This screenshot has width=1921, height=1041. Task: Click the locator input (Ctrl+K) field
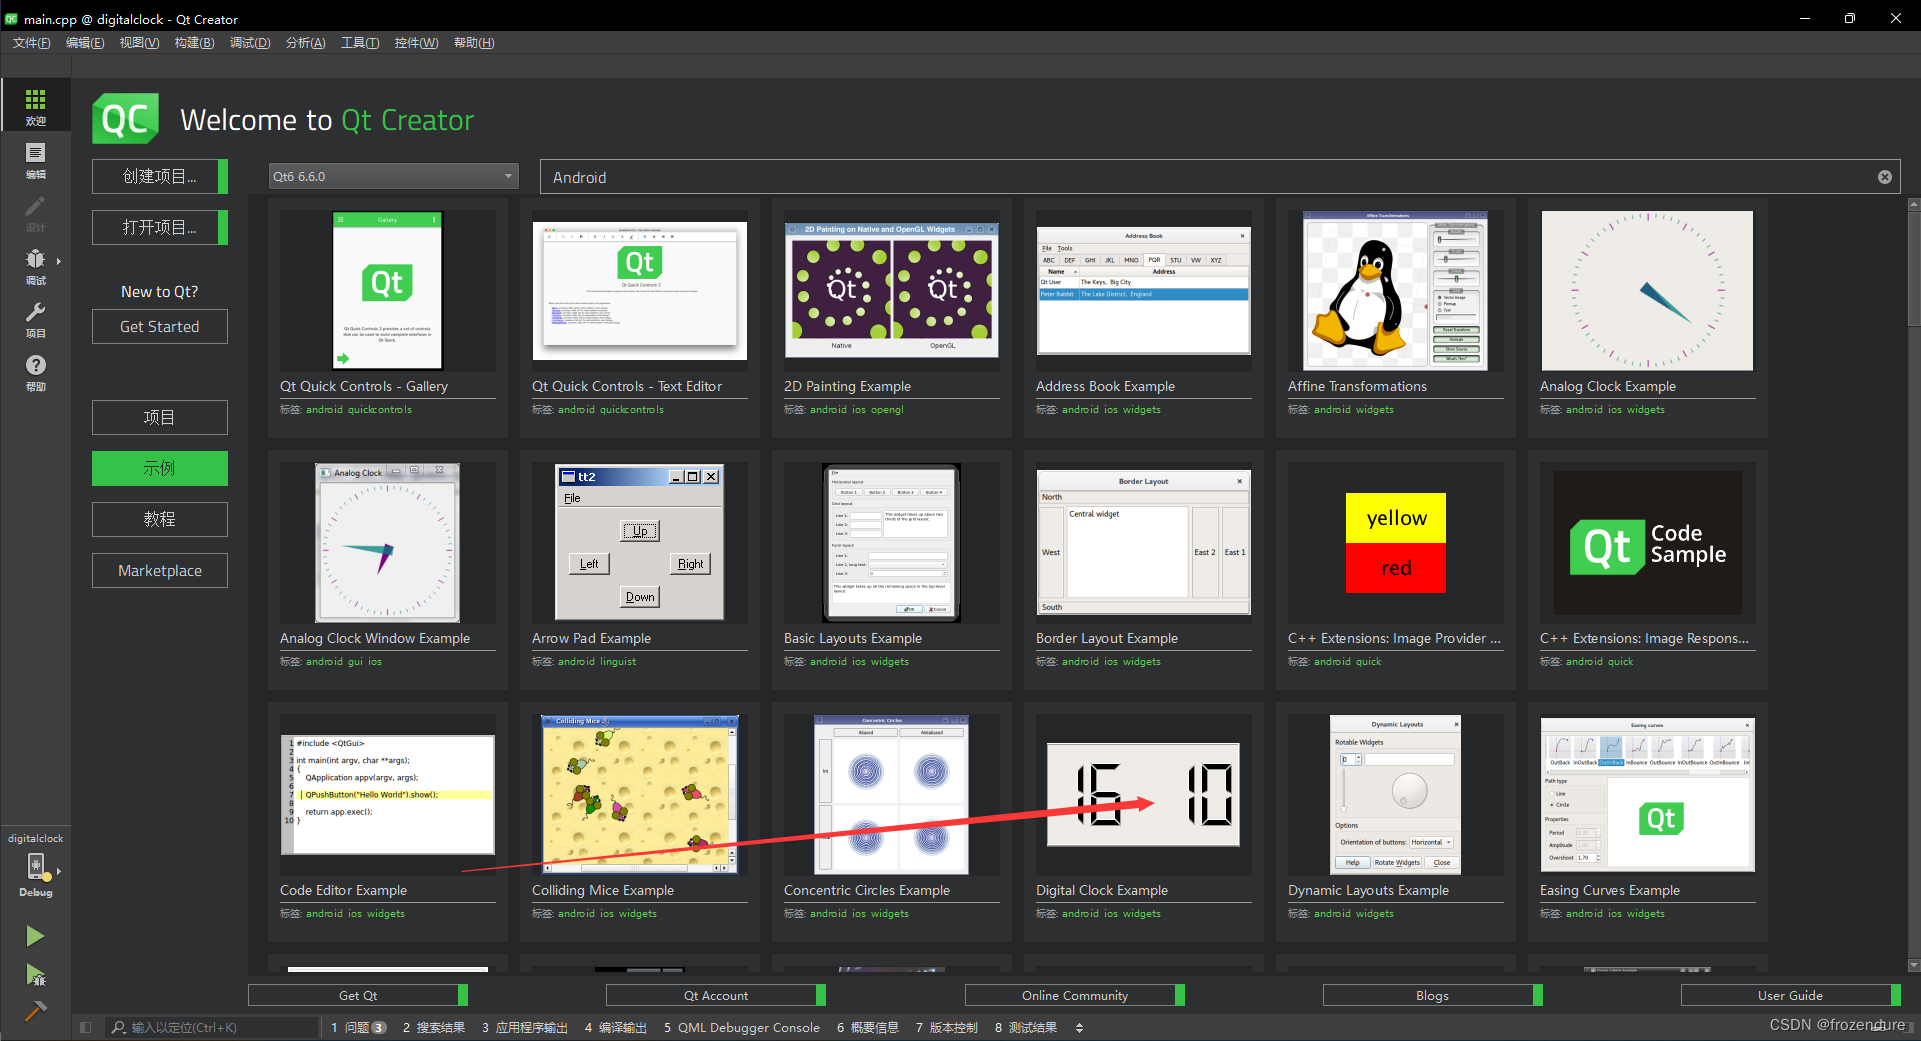213,1027
